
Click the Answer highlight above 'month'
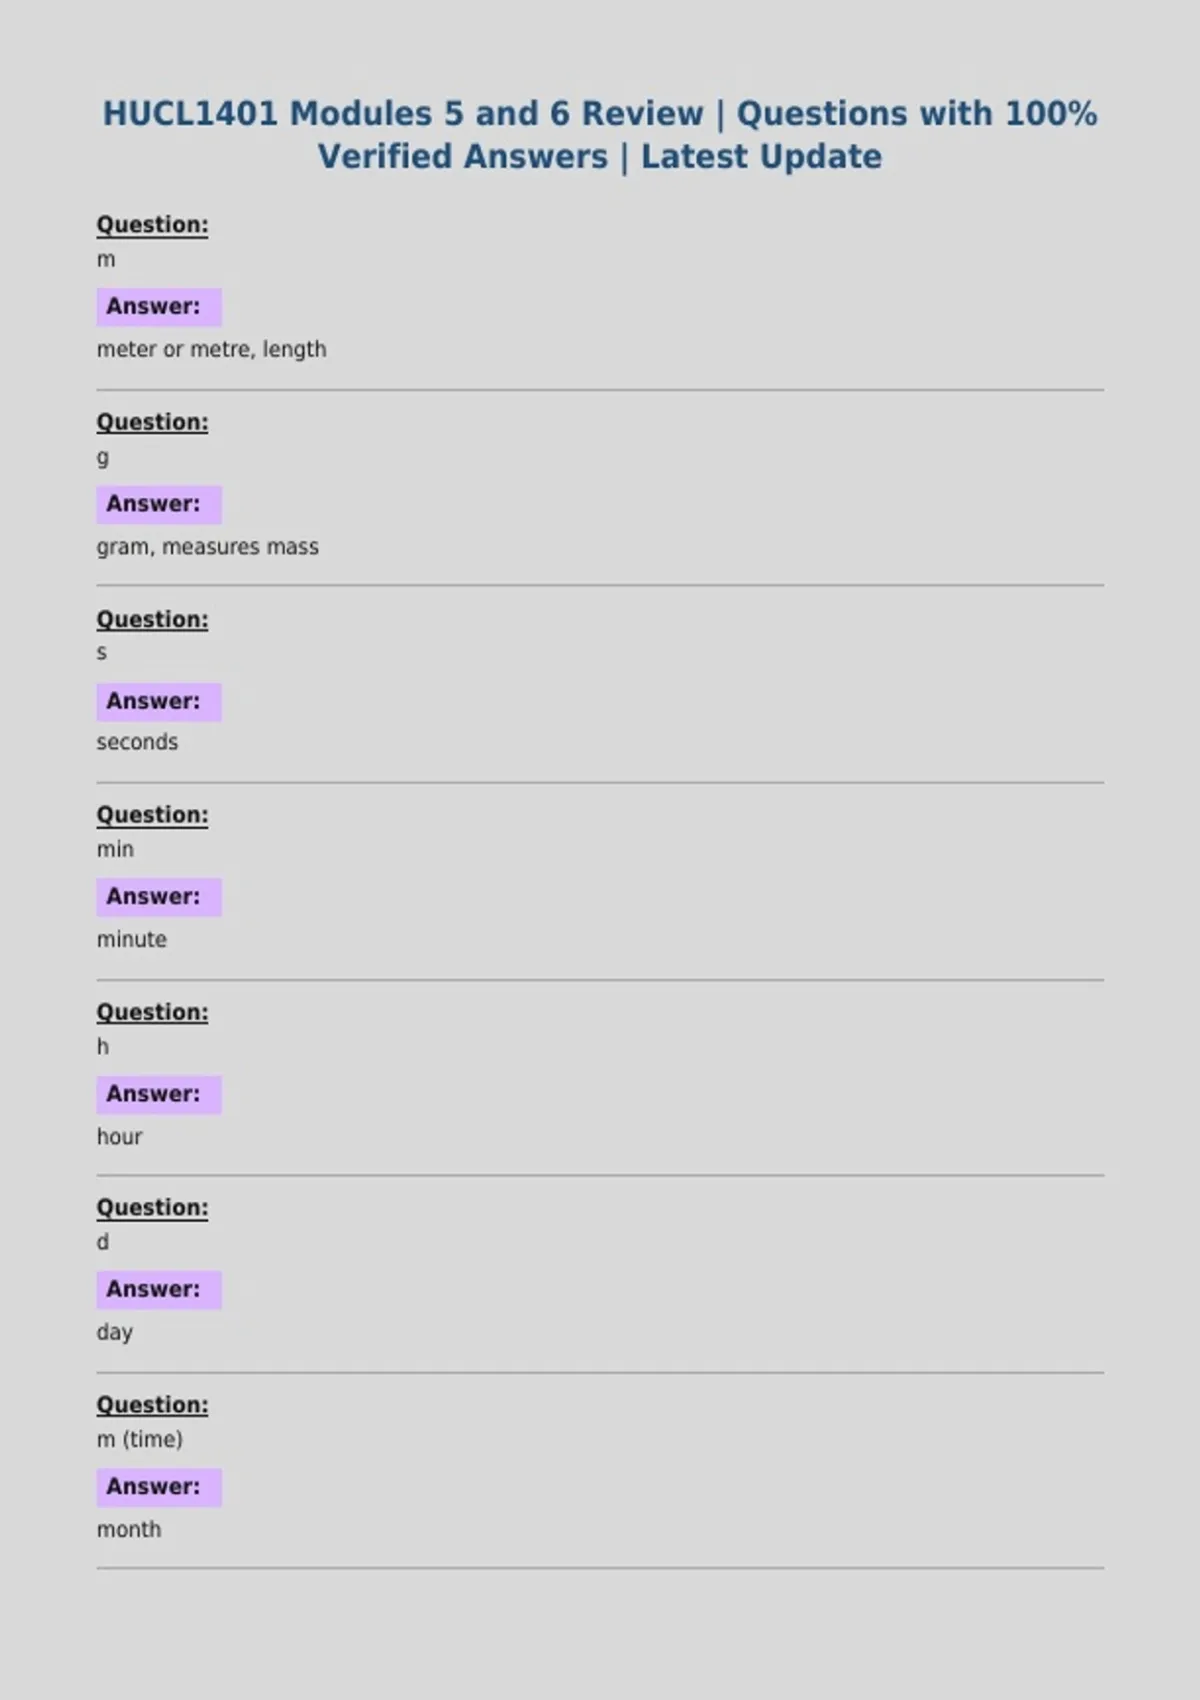point(159,1487)
